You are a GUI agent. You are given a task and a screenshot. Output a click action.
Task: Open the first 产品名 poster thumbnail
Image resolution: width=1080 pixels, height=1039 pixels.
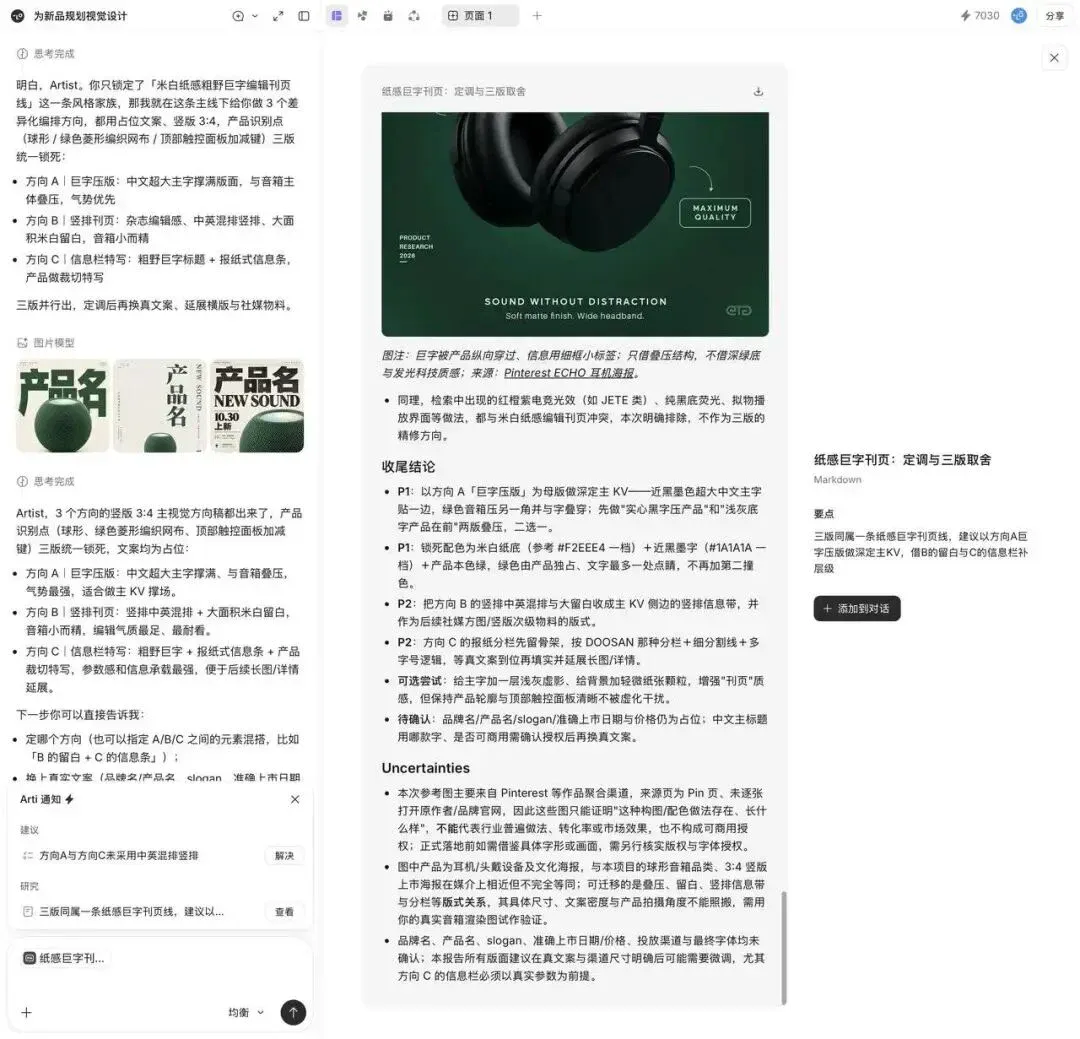coord(63,406)
